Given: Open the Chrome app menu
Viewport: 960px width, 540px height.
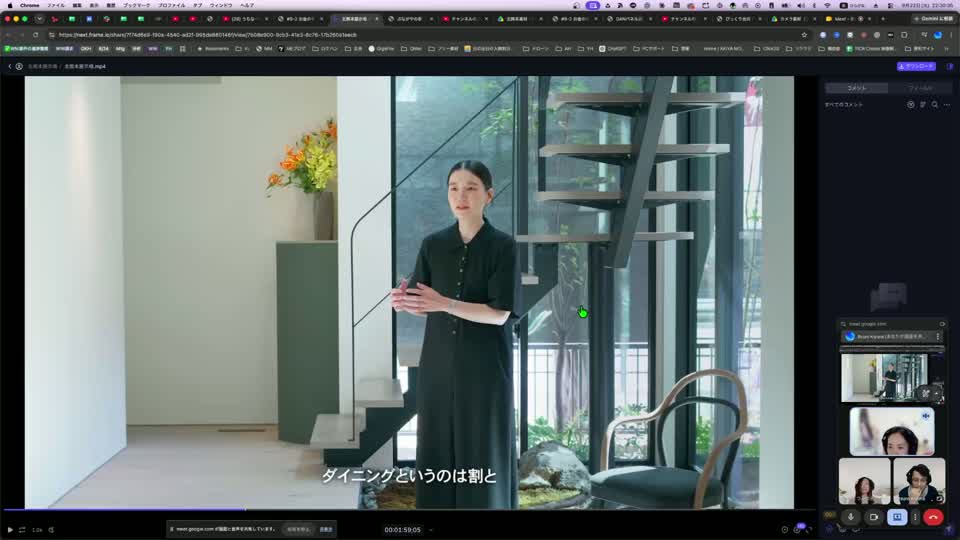Looking at the screenshot, I should click(29, 5).
